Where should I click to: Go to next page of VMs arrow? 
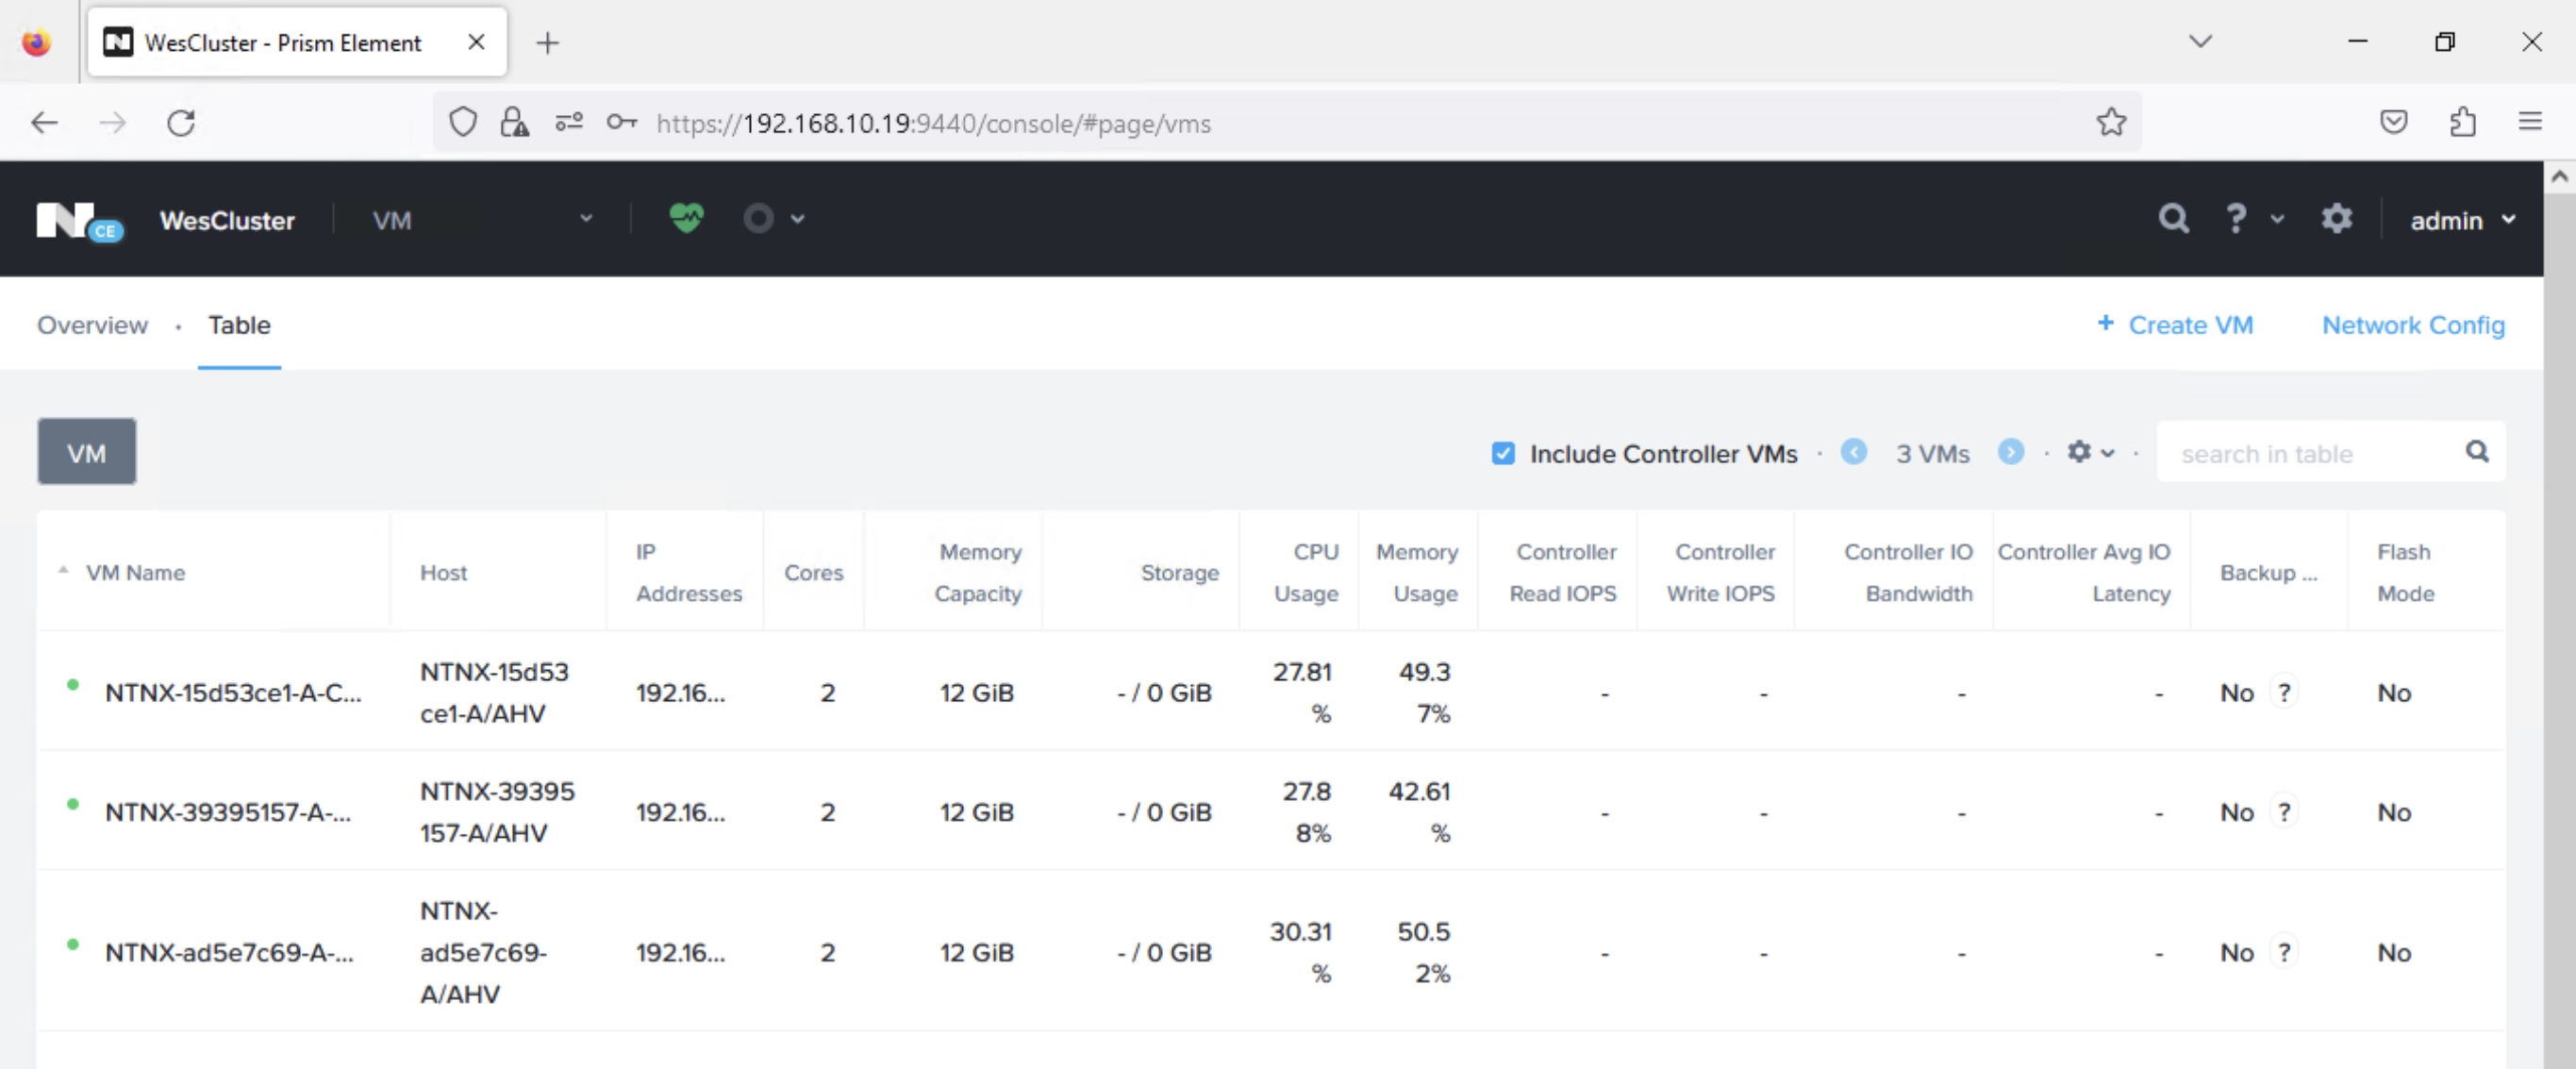pyautogui.click(x=2010, y=452)
